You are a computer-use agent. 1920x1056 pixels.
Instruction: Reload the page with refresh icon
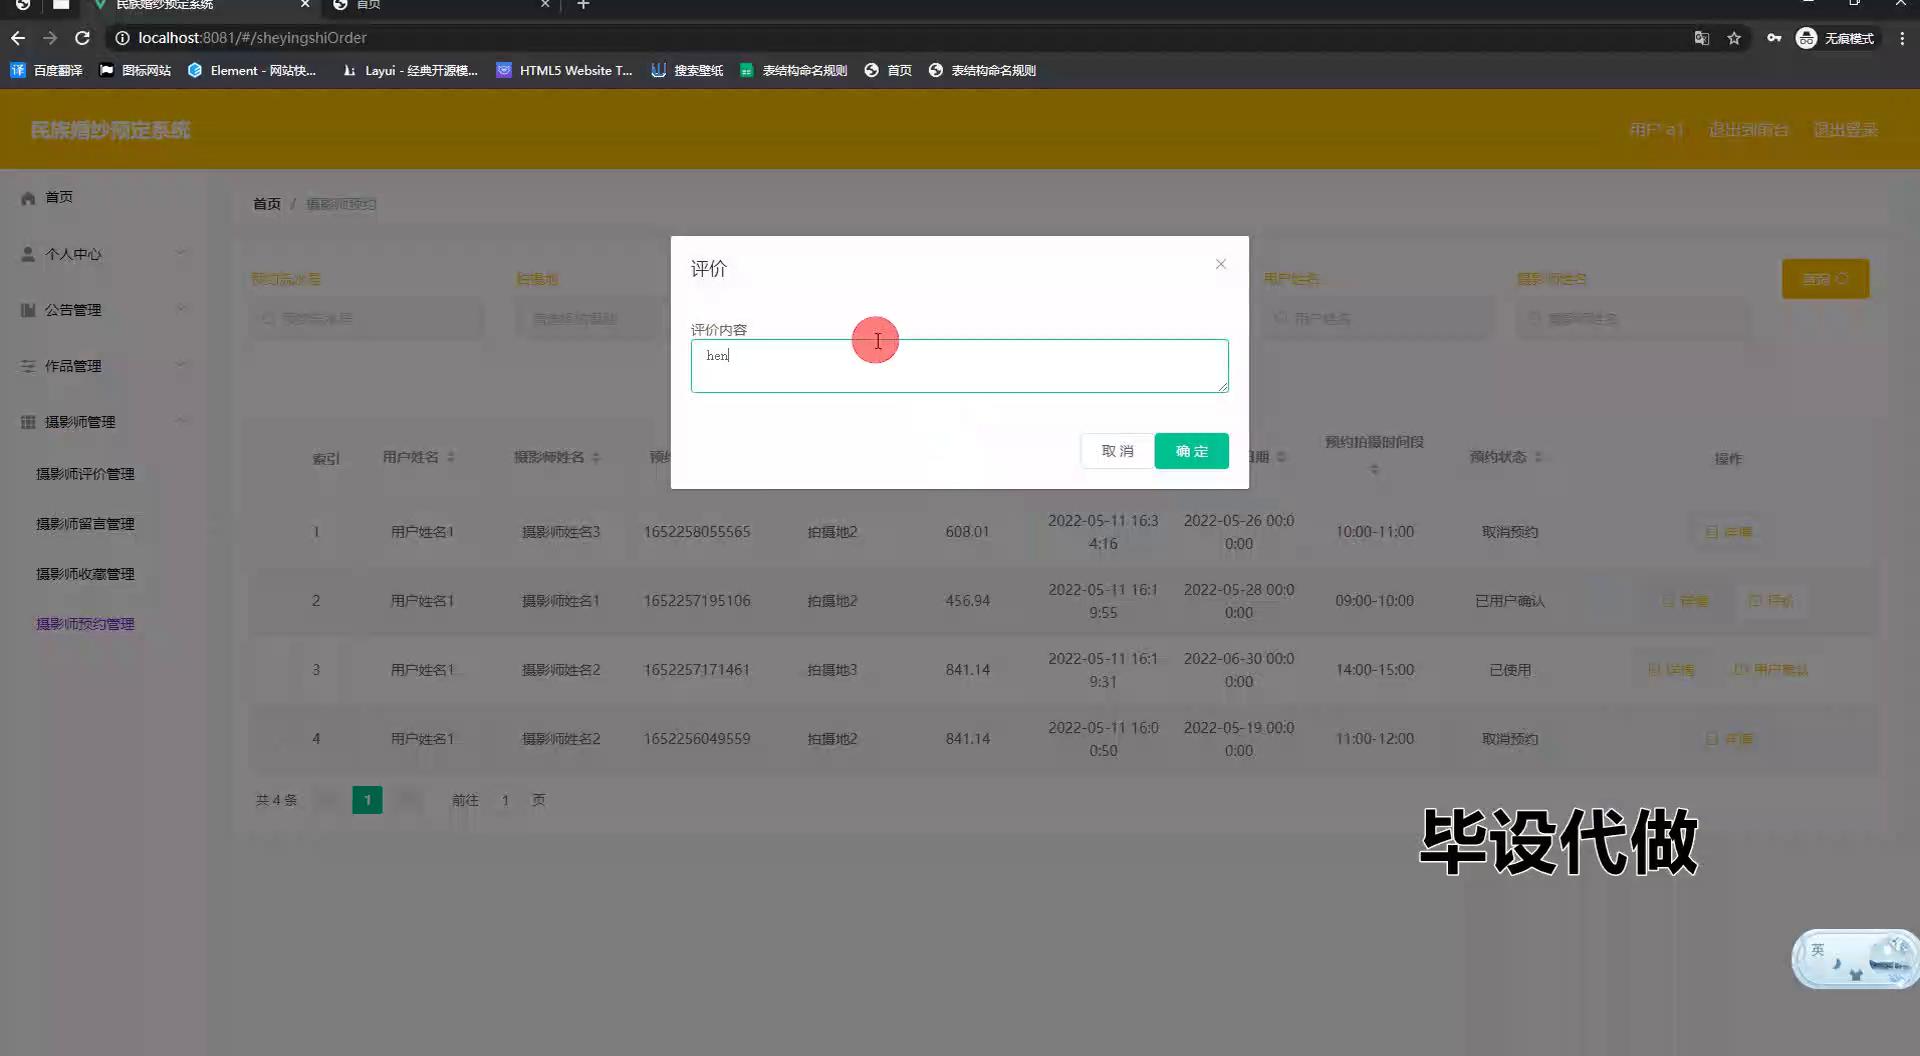tap(83, 38)
